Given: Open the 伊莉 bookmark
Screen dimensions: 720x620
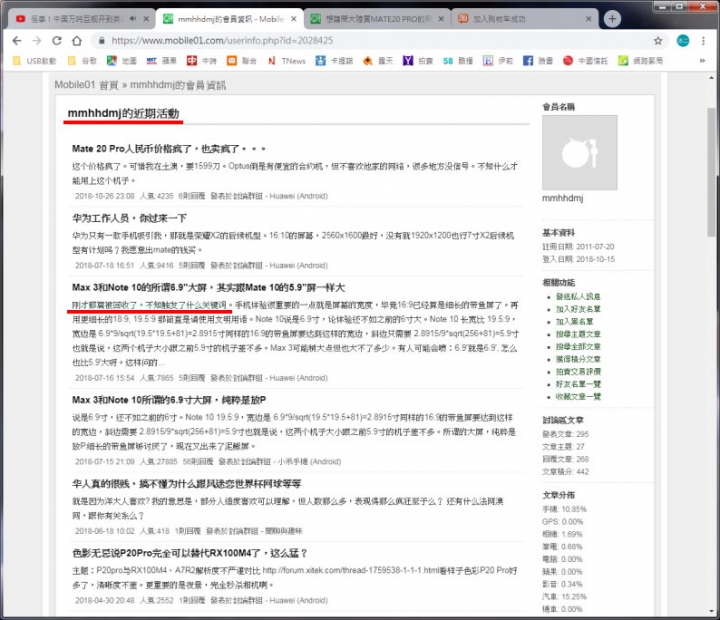Looking at the screenshot, I should pos(498,61).
